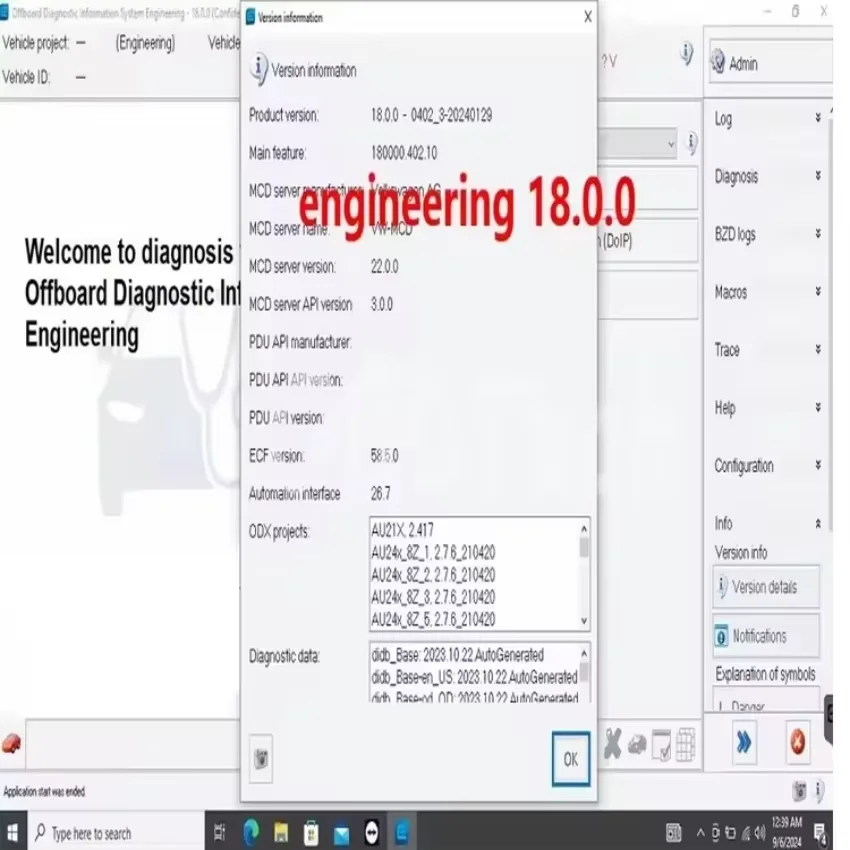Click the vehicle toolbar icon

click(x=637, y=744)
